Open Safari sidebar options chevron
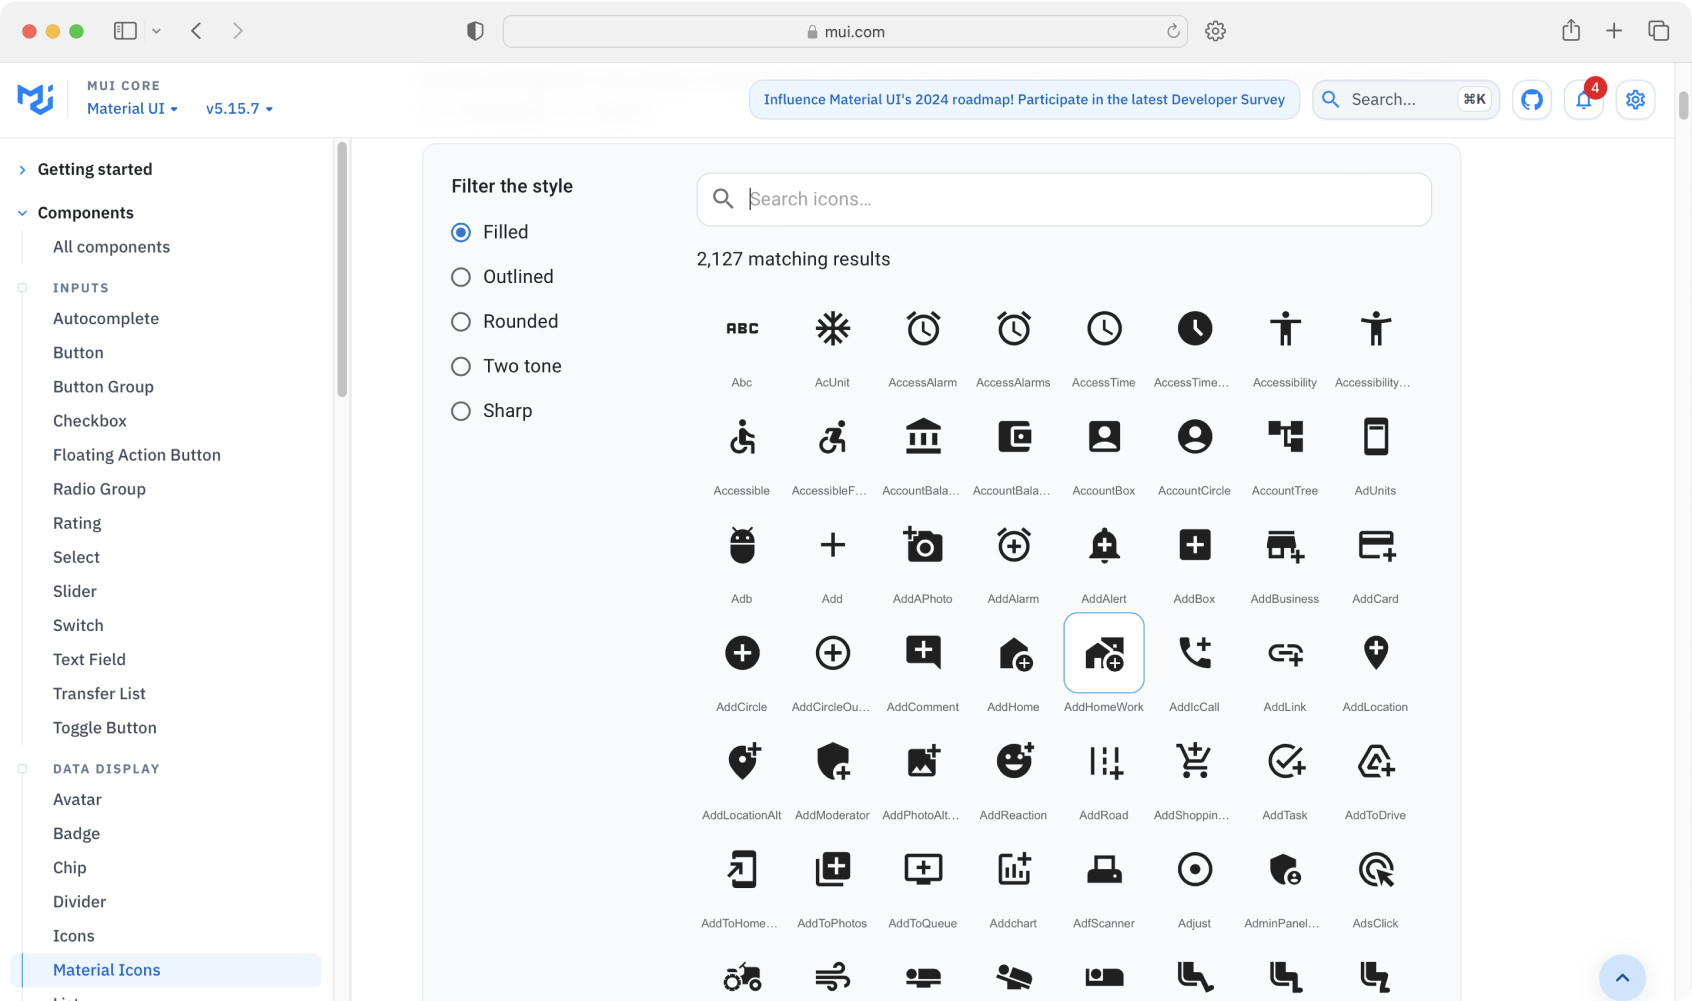This screenshot has height=1001, width=1692. pyautogui.click(x=156, y=31)
